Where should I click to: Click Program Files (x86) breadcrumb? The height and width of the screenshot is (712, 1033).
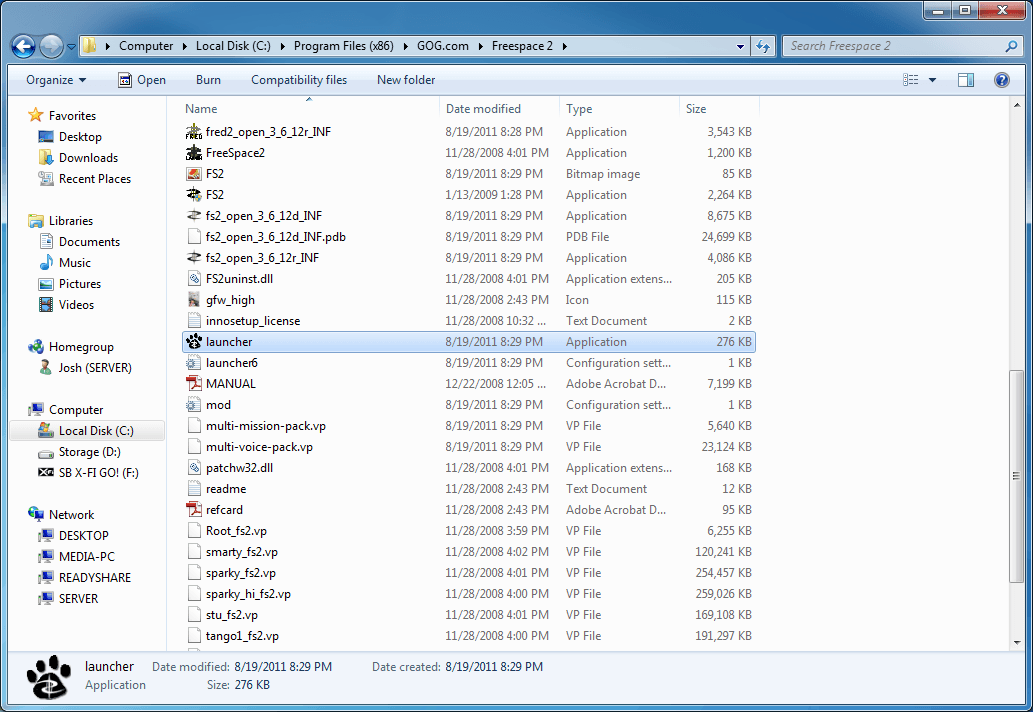(x=343, y=46)
